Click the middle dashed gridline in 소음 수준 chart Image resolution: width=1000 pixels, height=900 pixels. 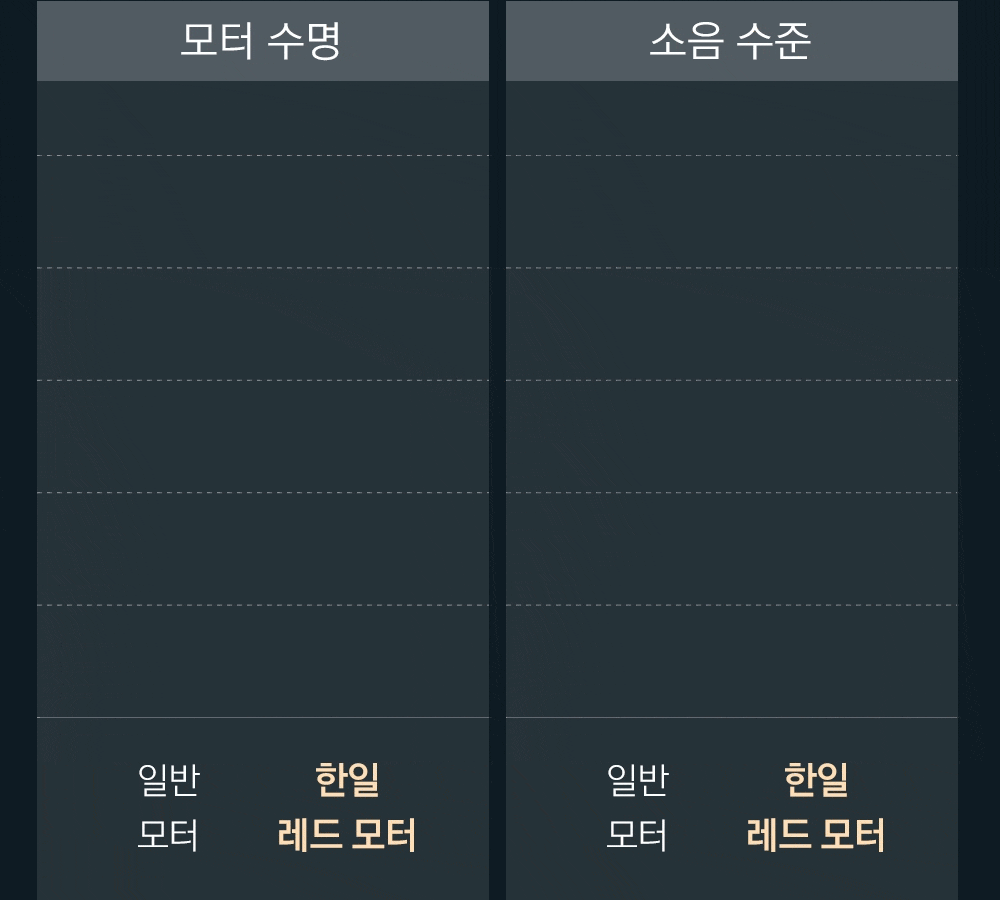732,380
